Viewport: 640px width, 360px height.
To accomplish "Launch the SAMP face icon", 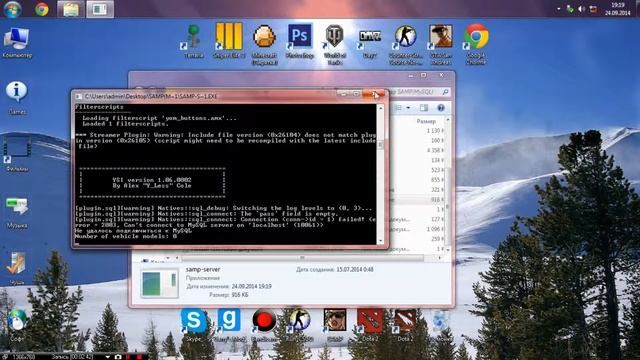I will coord(335,324).
